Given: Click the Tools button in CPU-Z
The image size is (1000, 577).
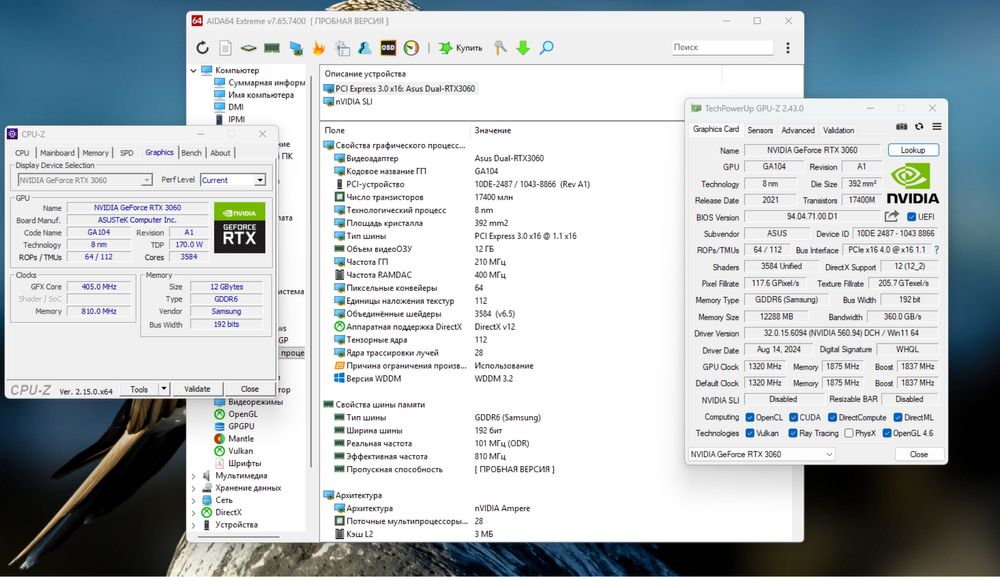Looking at the screenshot, I should click(x=139, y=389).
